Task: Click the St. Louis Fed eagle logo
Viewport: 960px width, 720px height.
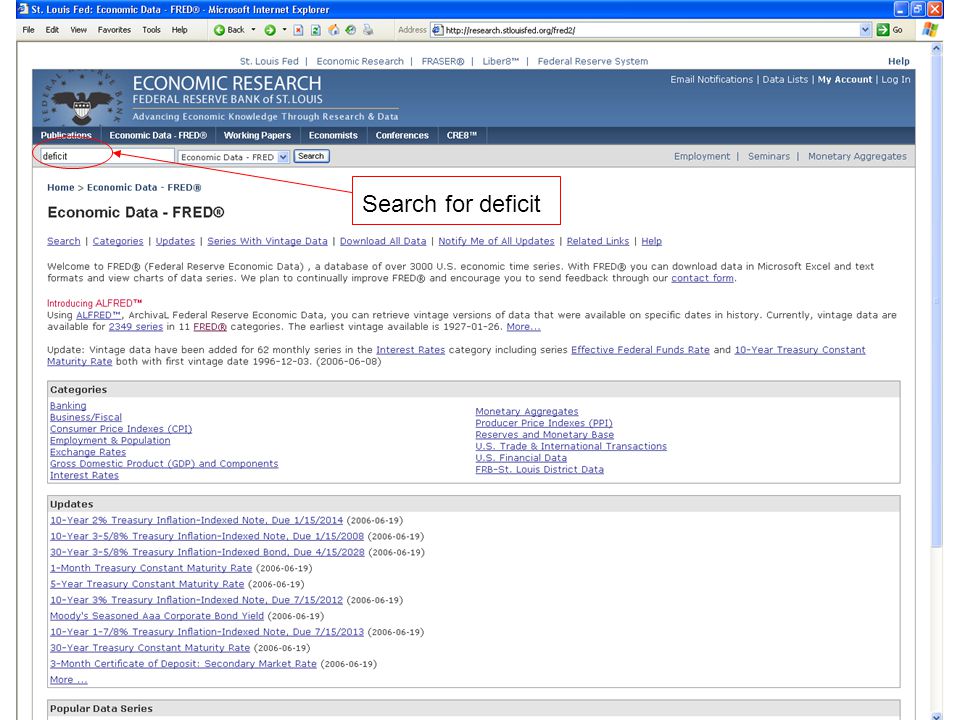Action: (81, 101)
